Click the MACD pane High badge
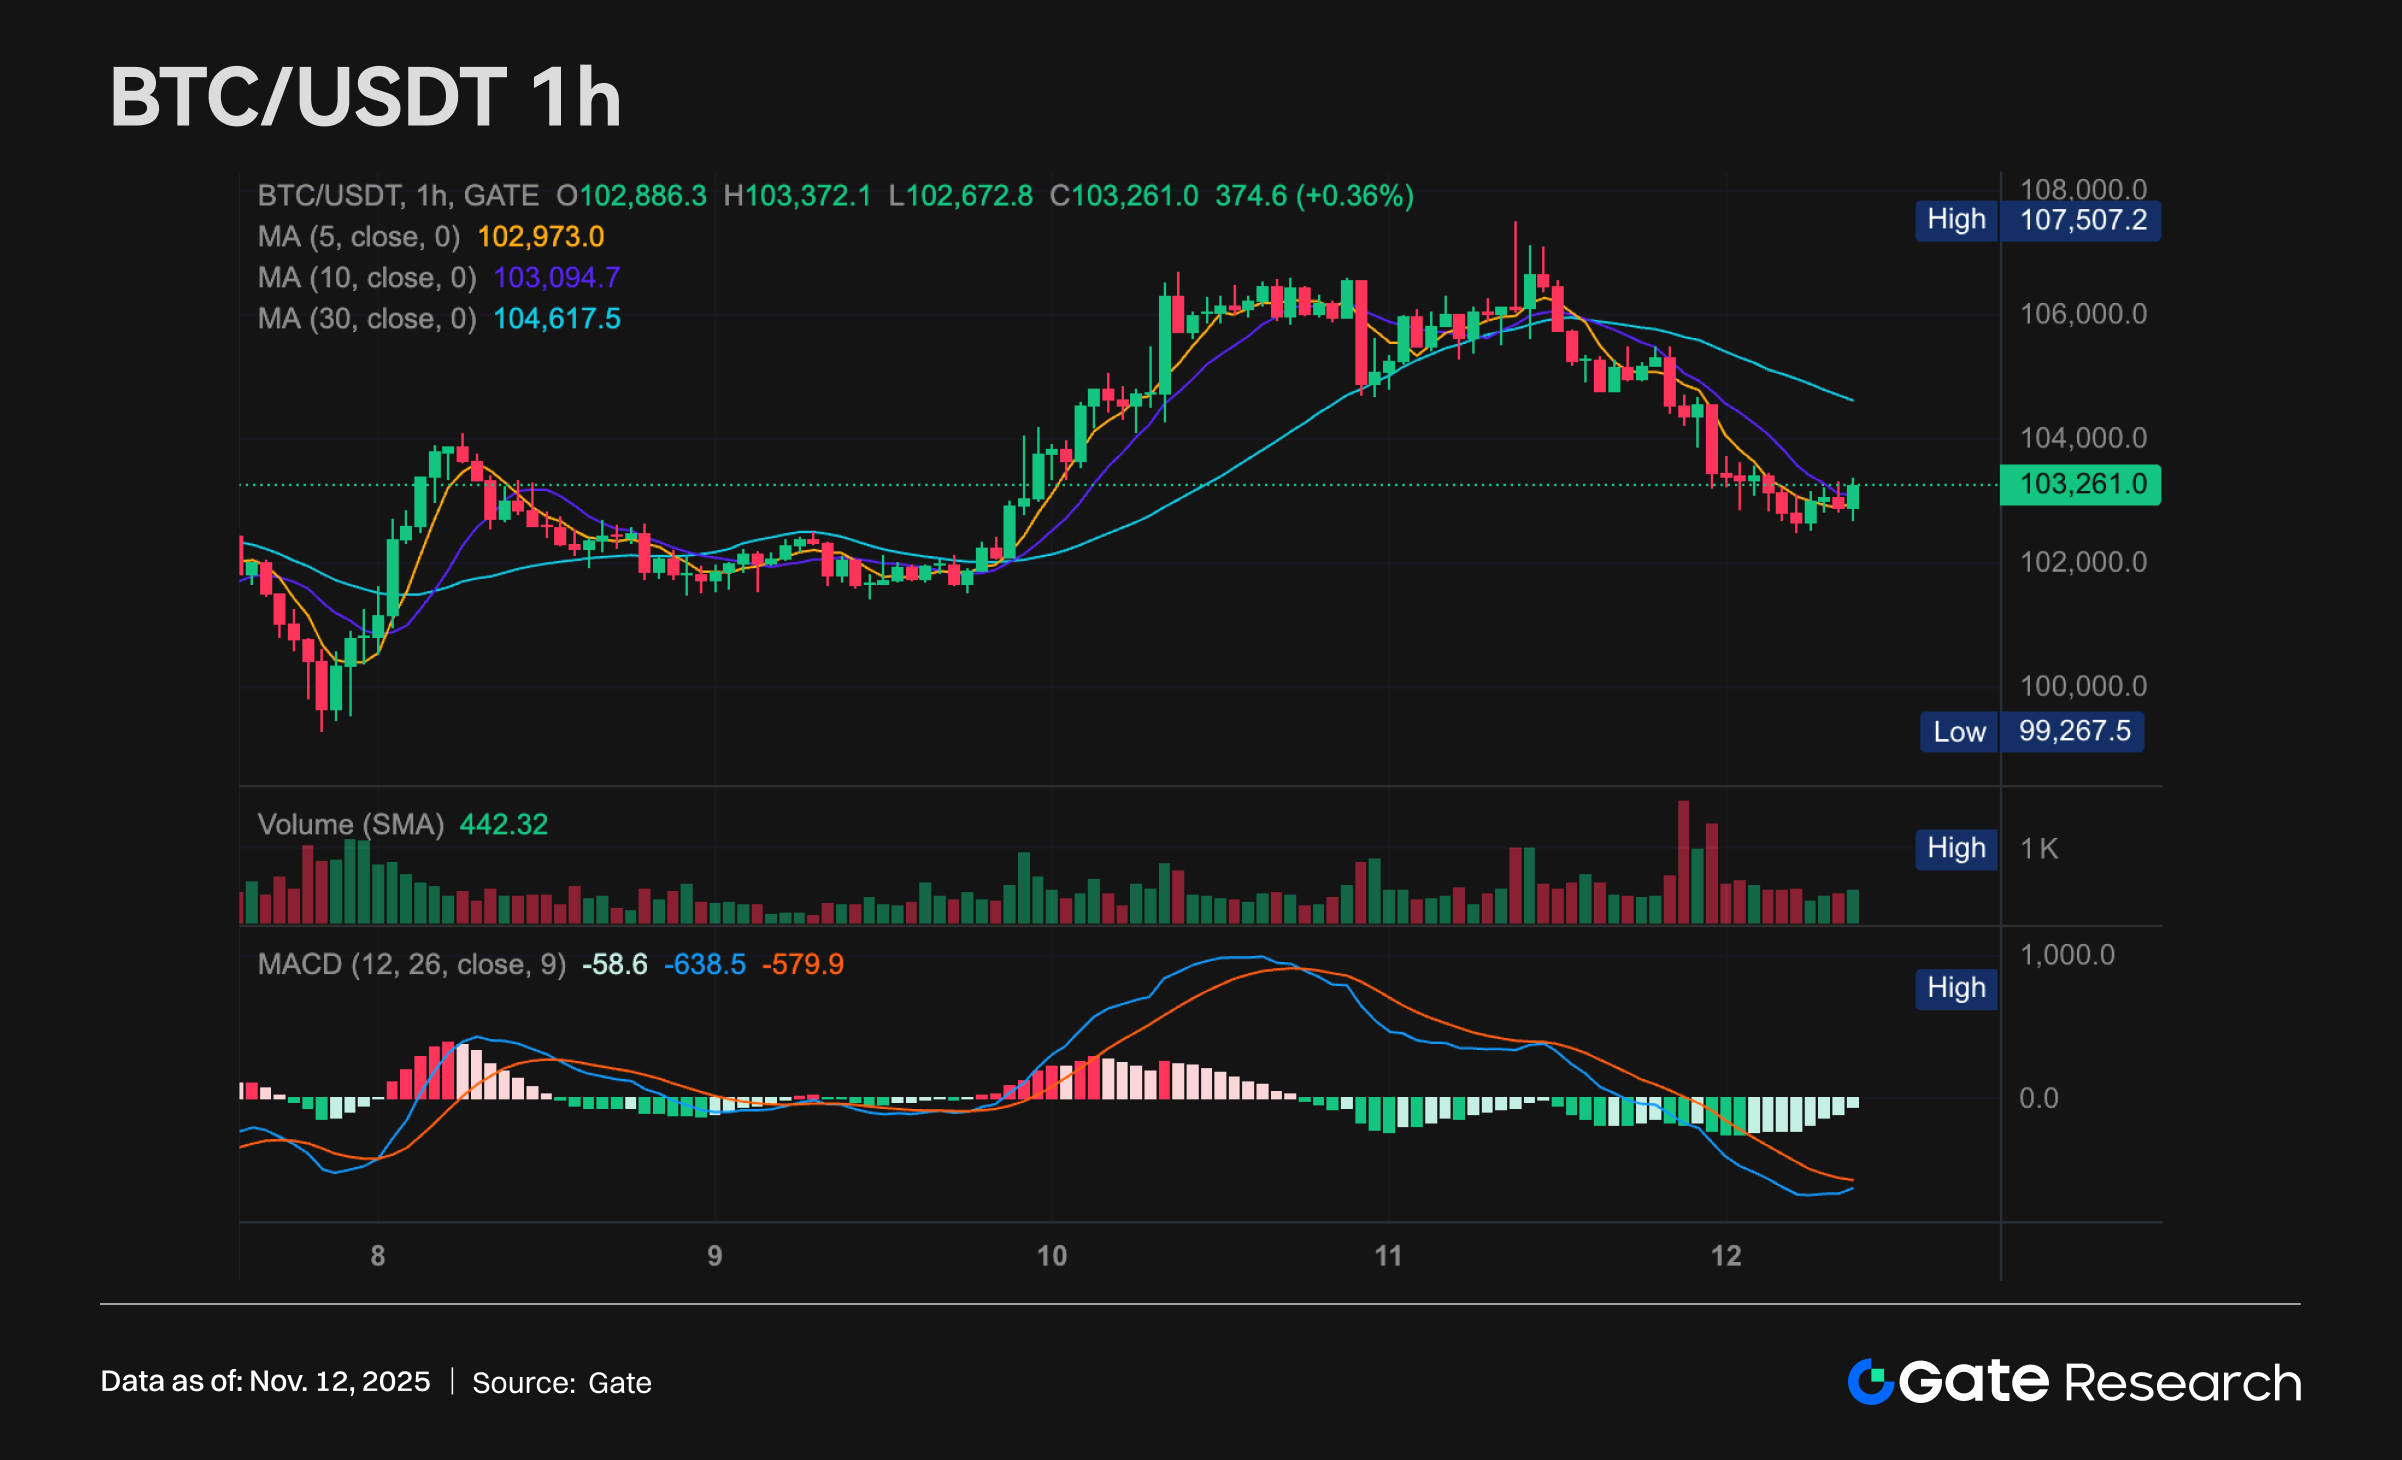Viewport: 2402px width, 1460px height. pos(1956,988)
